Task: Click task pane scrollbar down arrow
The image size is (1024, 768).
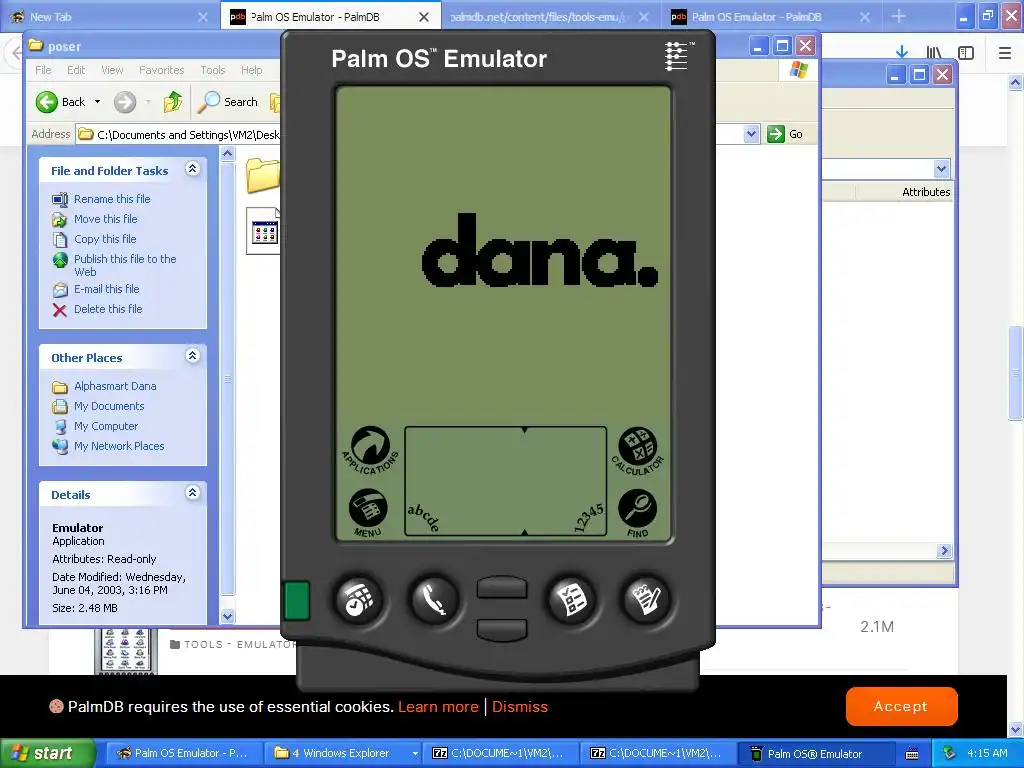Action: 227,616
